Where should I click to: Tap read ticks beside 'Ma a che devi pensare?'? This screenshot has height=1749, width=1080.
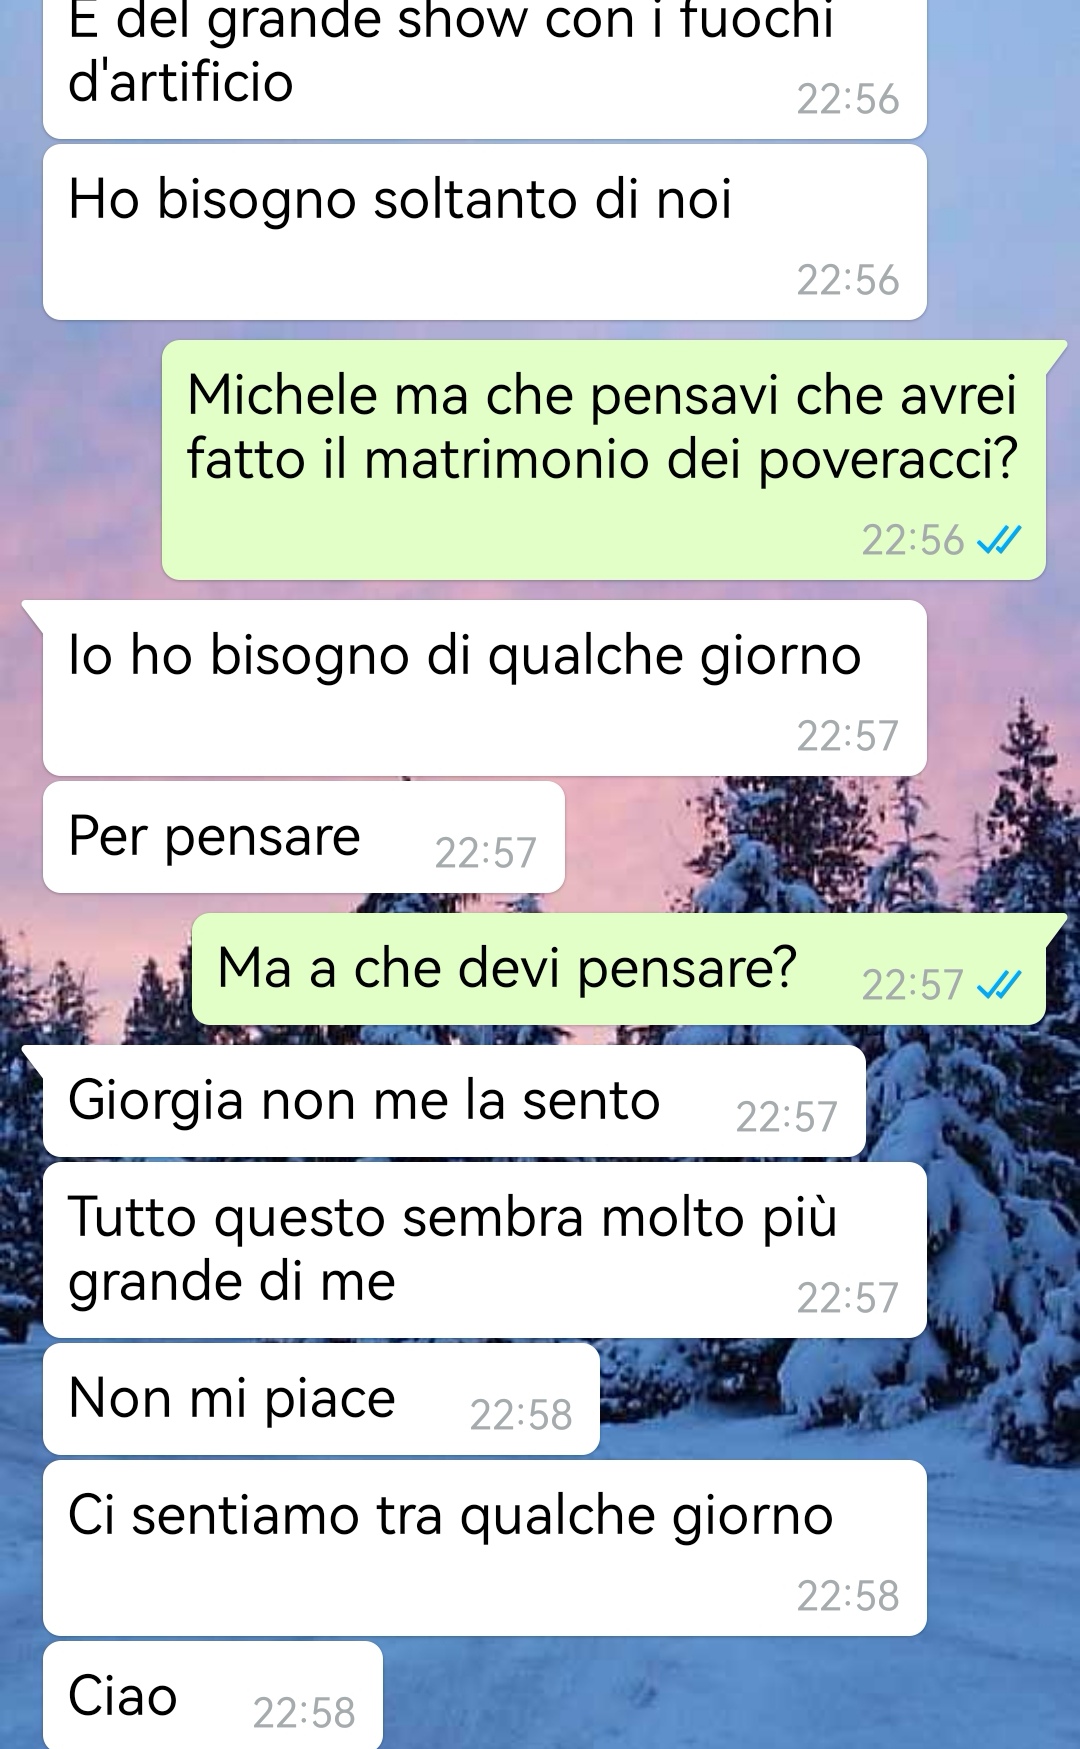point(998,986)
